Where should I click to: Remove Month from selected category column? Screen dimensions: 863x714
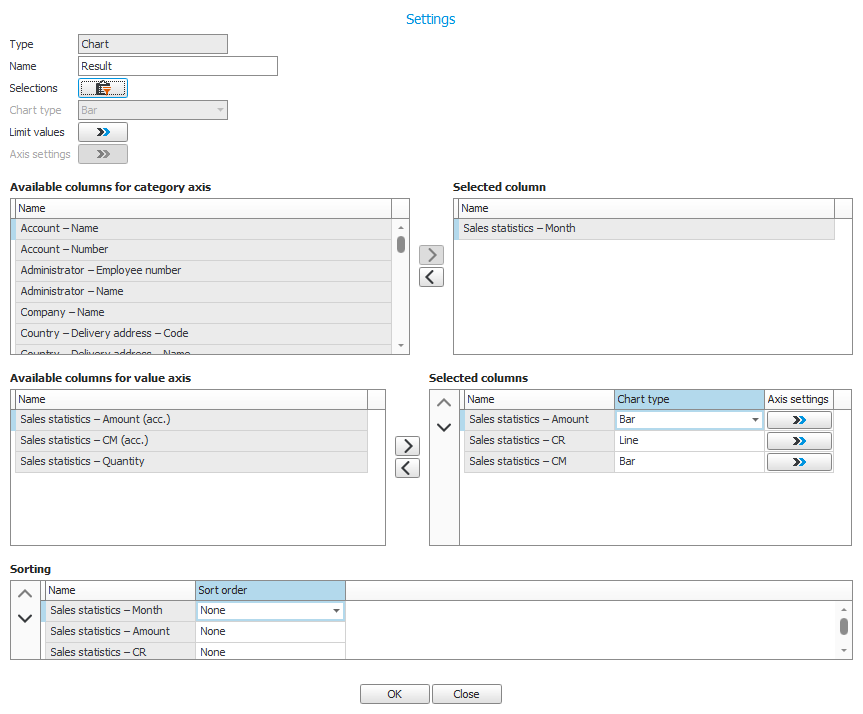click(431, 277)
